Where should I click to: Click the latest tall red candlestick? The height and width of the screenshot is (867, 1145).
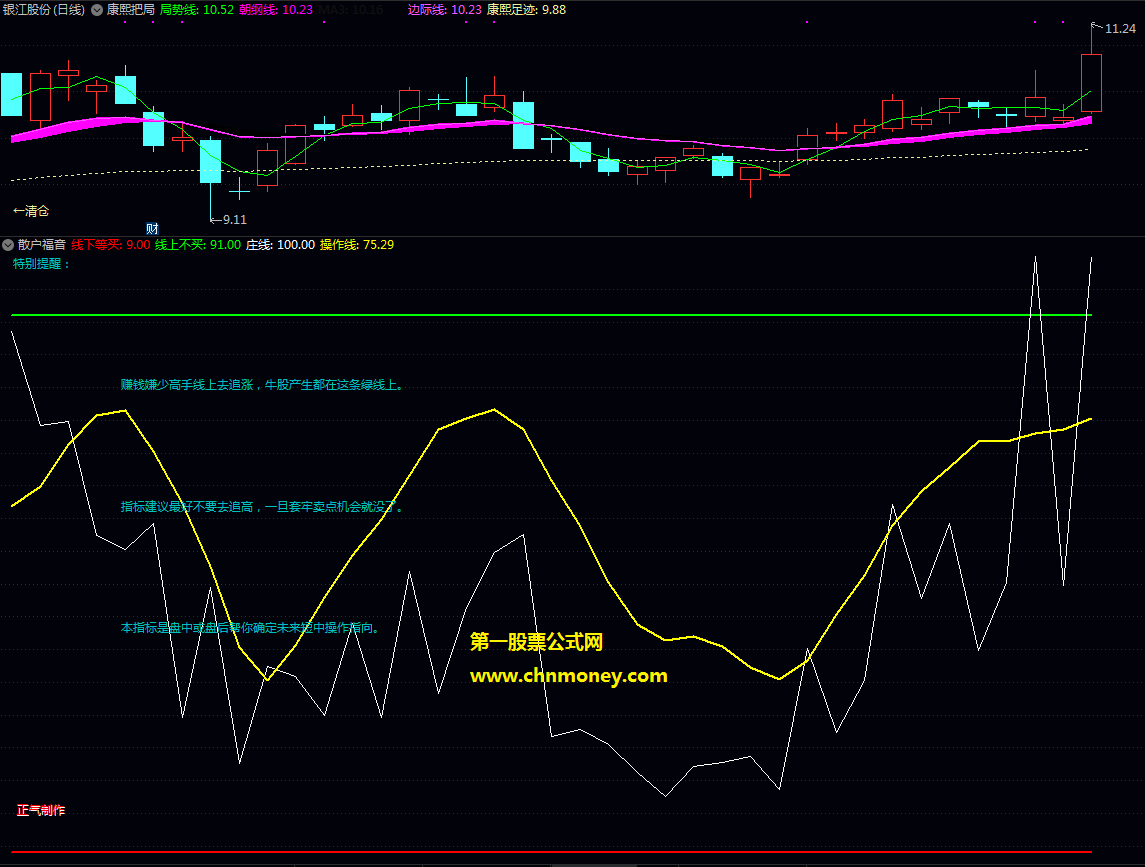pos(1091,83)
